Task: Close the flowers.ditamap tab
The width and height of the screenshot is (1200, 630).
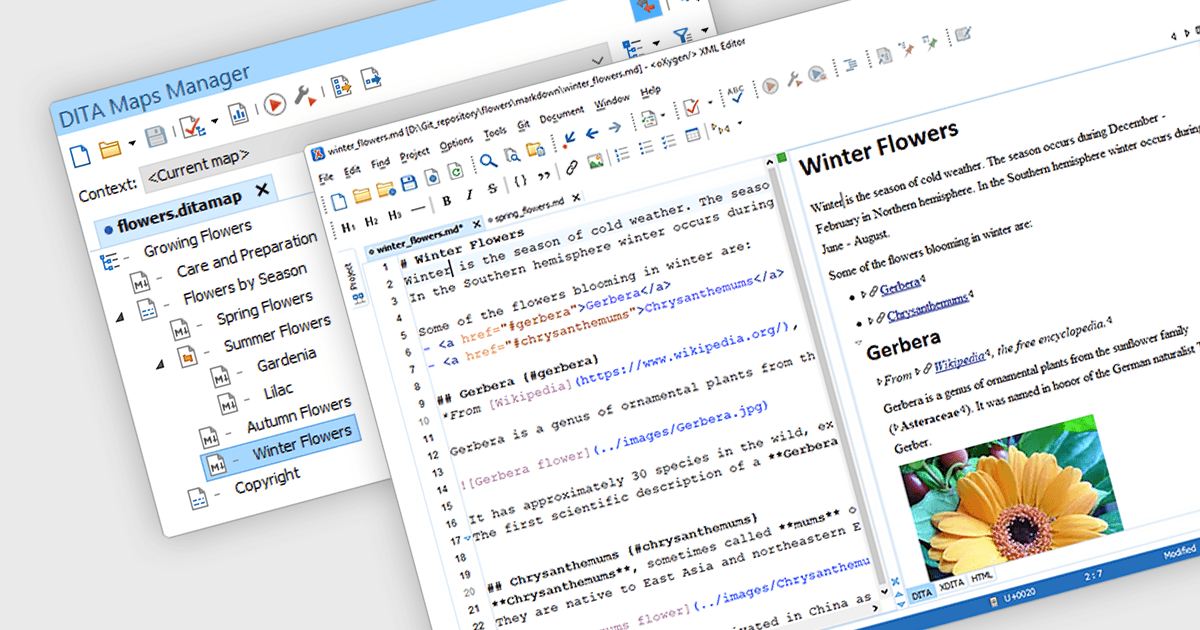Action: click(x=262, y=189)
